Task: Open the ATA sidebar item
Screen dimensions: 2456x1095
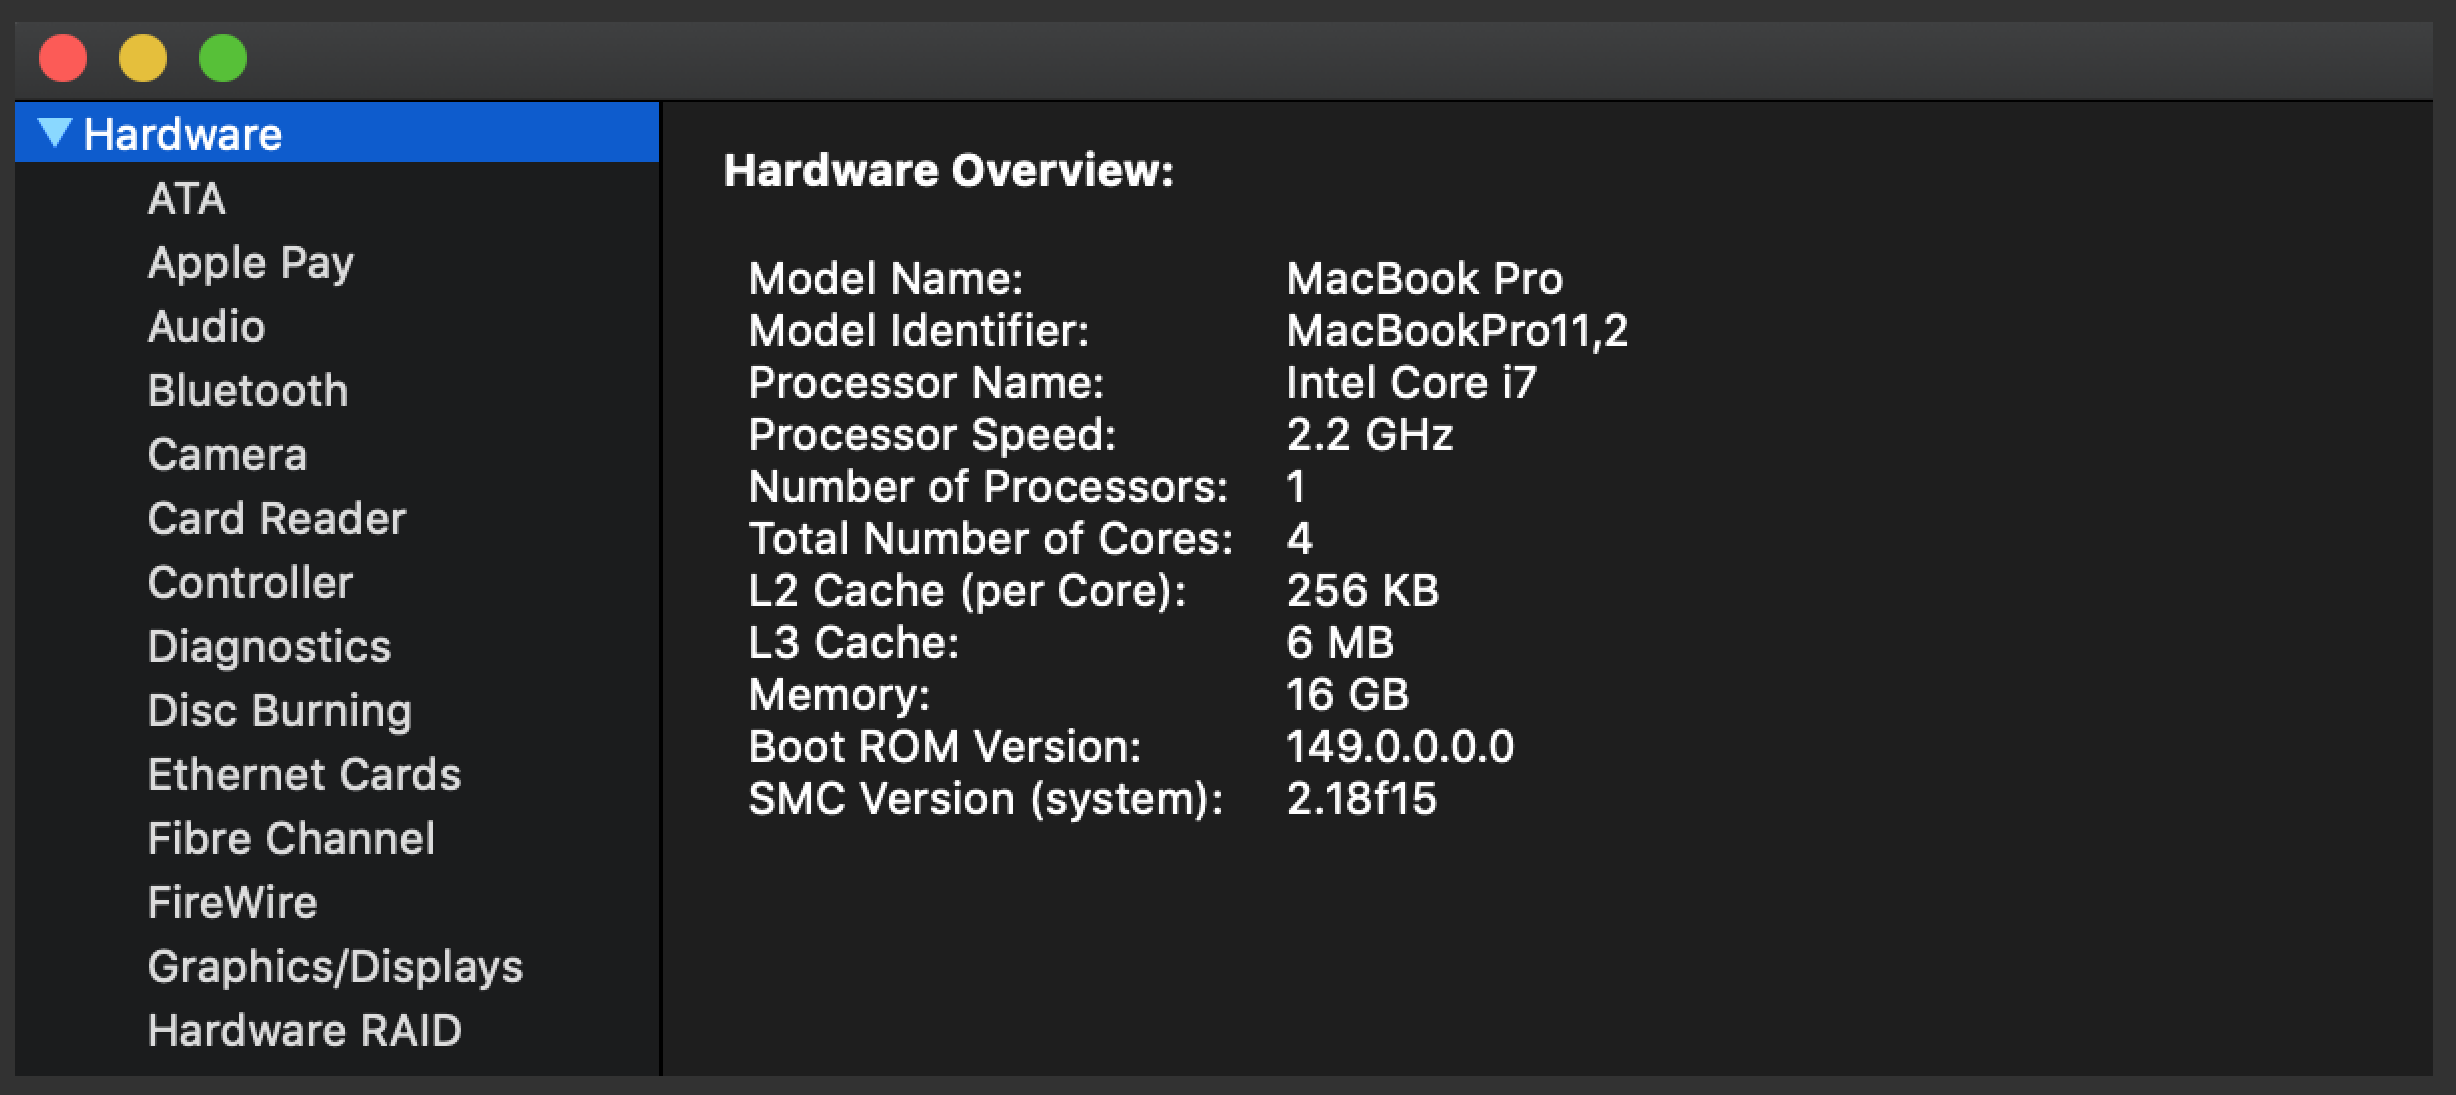Action: click(186, 198)
